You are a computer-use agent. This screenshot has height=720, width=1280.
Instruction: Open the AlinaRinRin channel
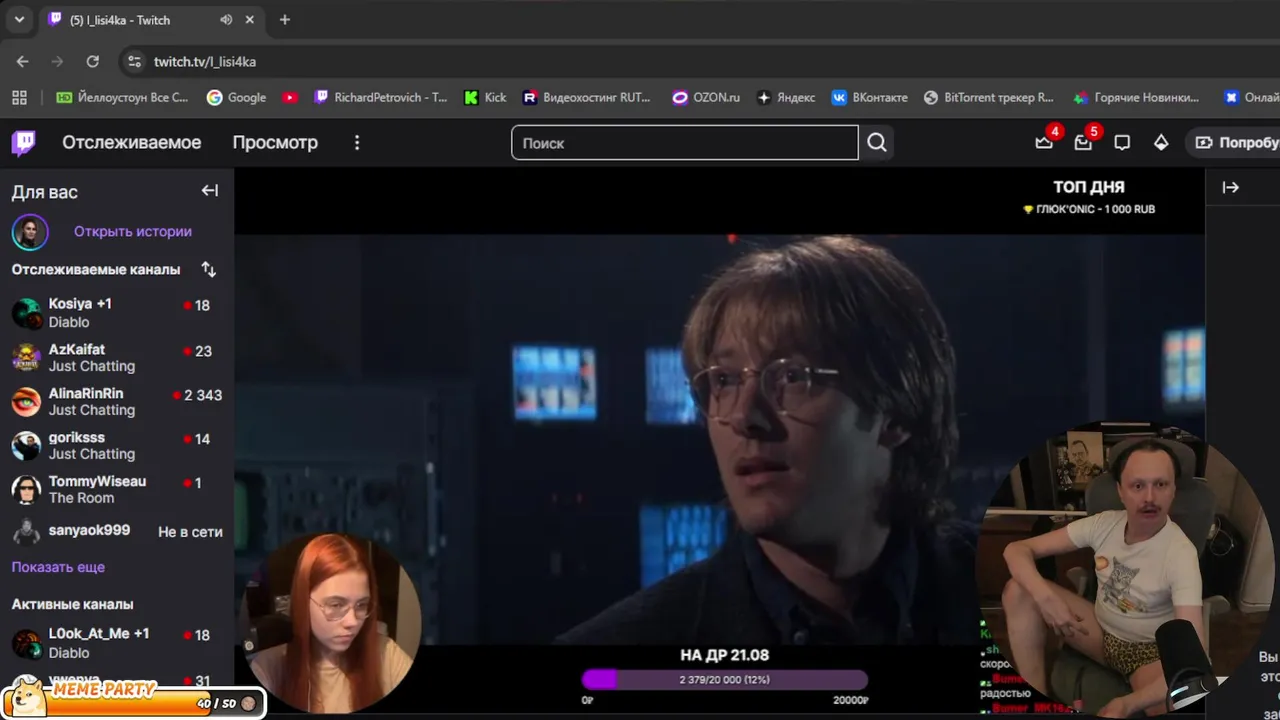pyautogui.click(x=117, y=401)
